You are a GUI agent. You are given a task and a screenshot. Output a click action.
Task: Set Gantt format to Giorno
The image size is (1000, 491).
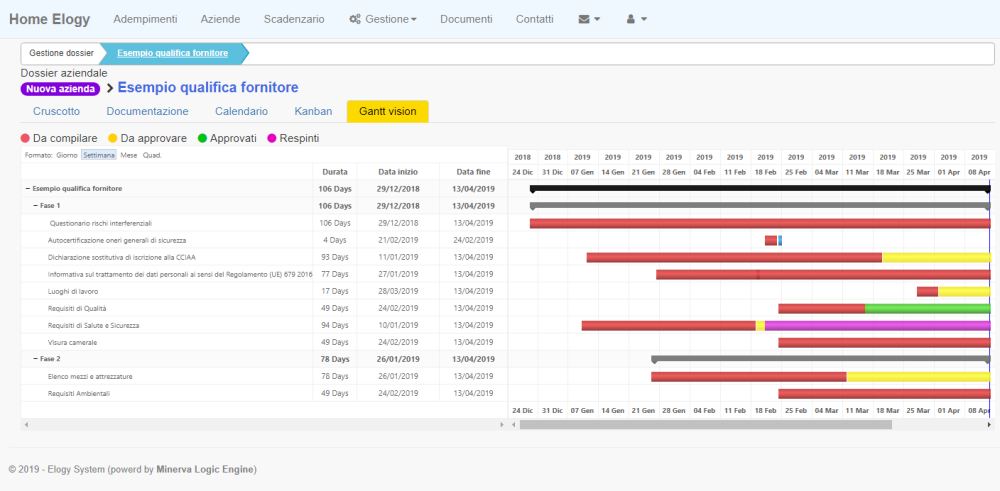67,155
